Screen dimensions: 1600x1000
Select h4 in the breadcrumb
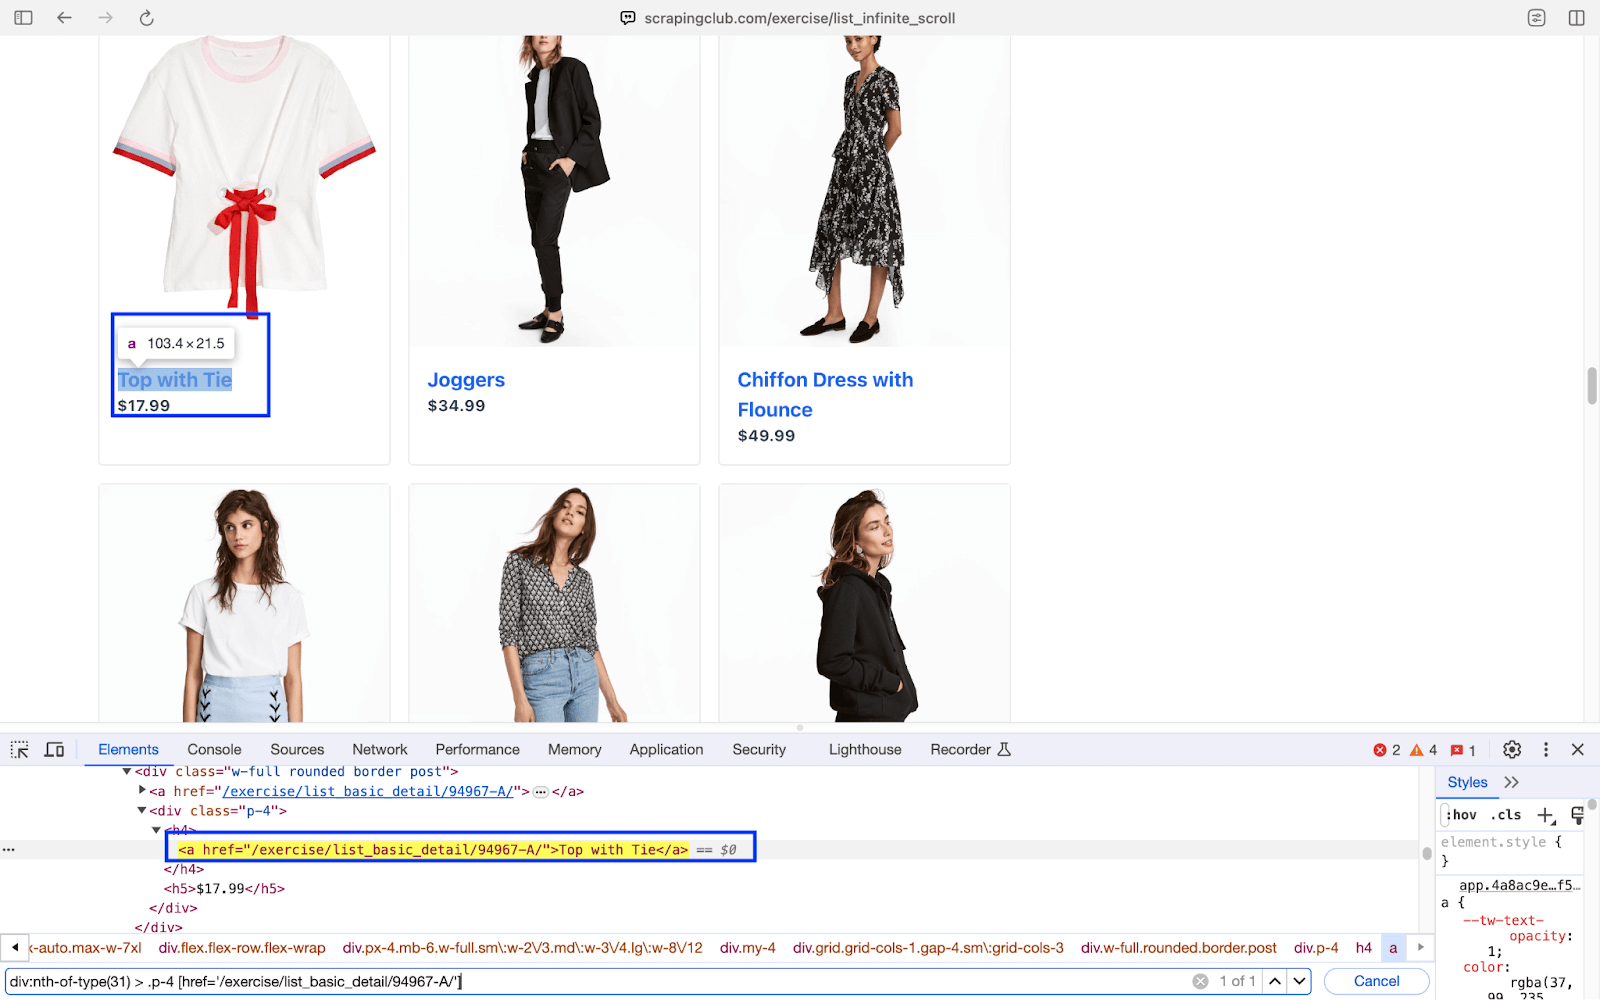(1364, 948)
